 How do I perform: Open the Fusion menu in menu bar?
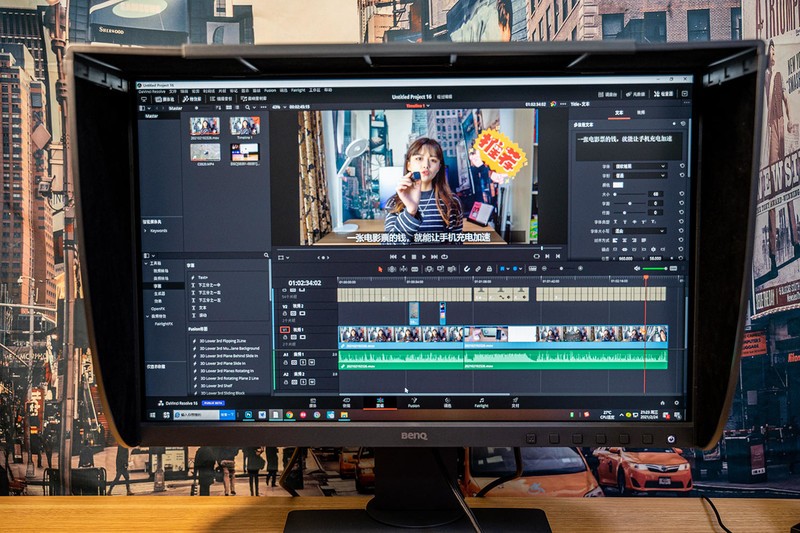(270, 91)
